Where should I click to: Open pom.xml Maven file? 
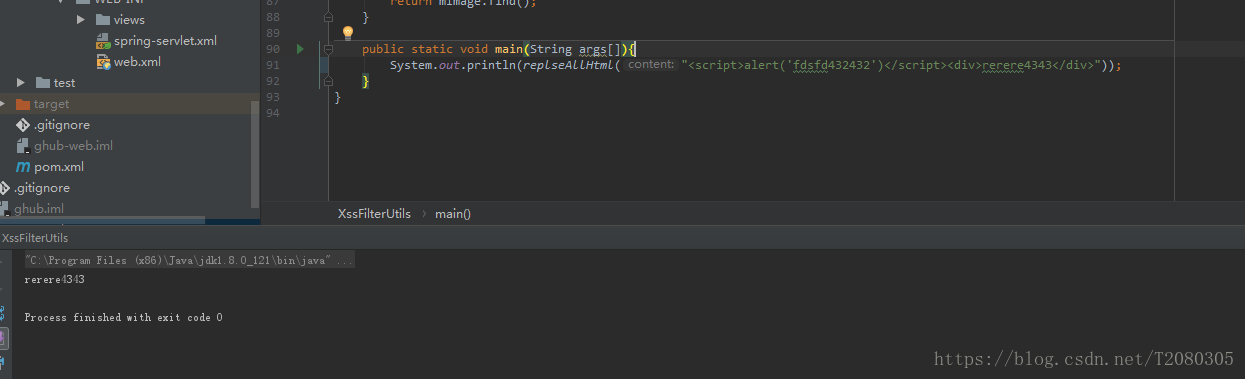[59, 167]
